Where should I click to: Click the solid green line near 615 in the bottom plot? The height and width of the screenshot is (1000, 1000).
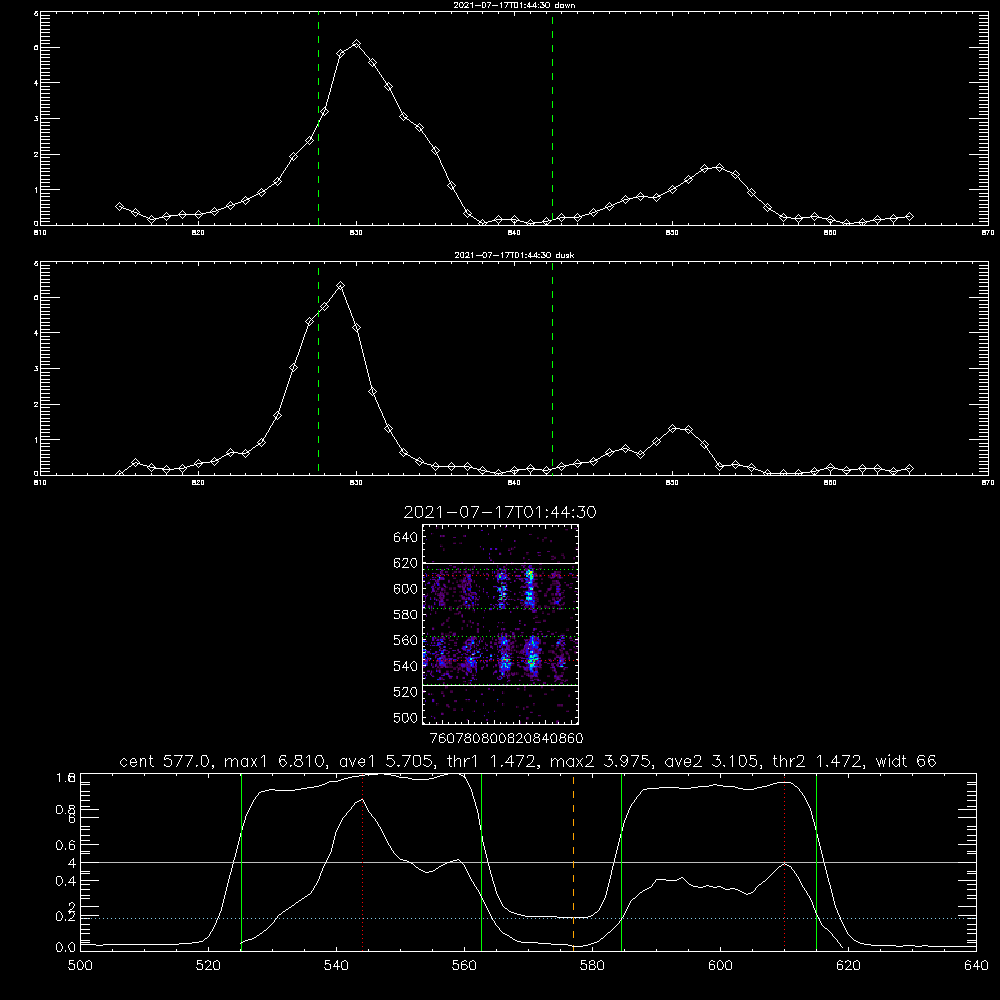point(816,861)
